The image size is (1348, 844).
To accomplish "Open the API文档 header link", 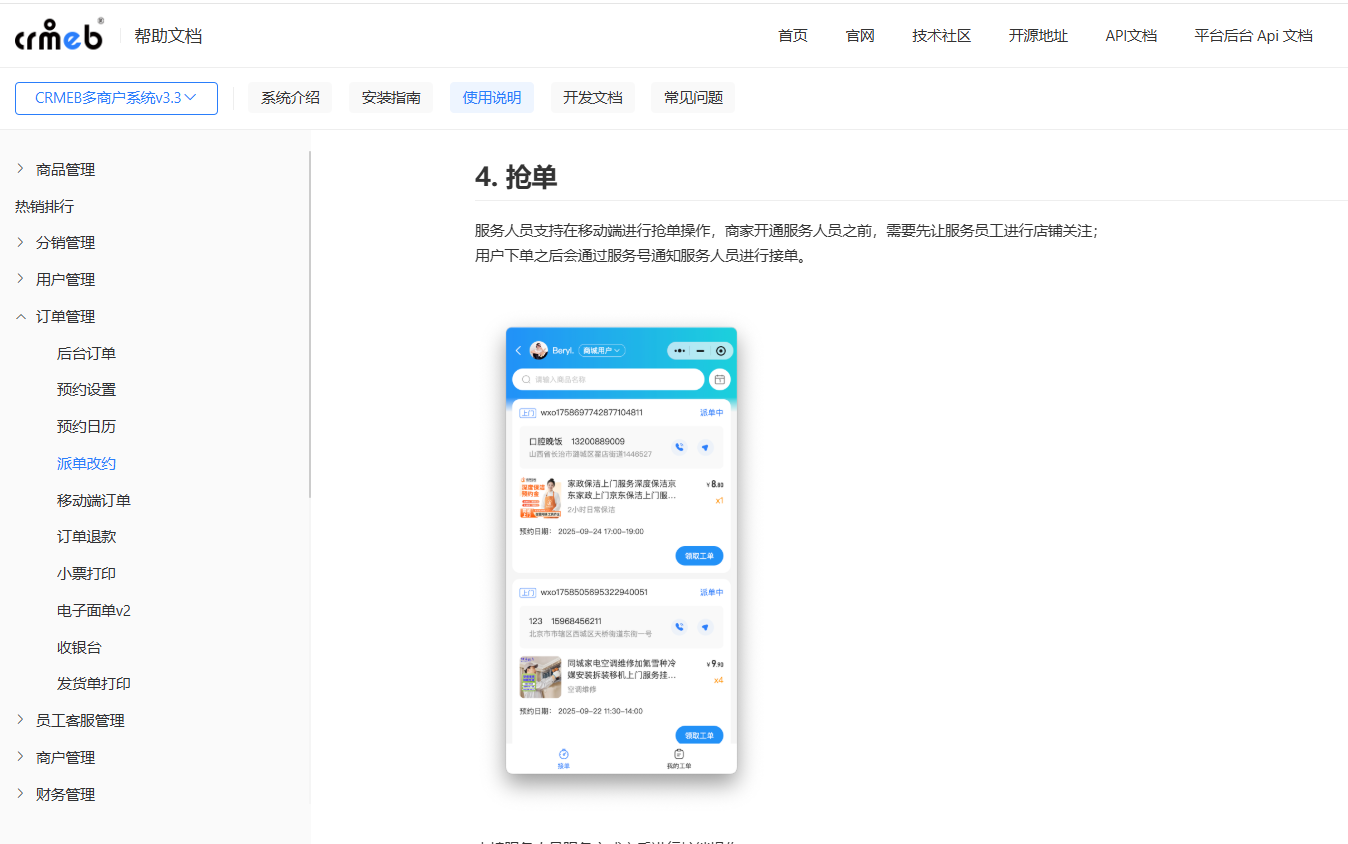I will tap(1131, 36).
